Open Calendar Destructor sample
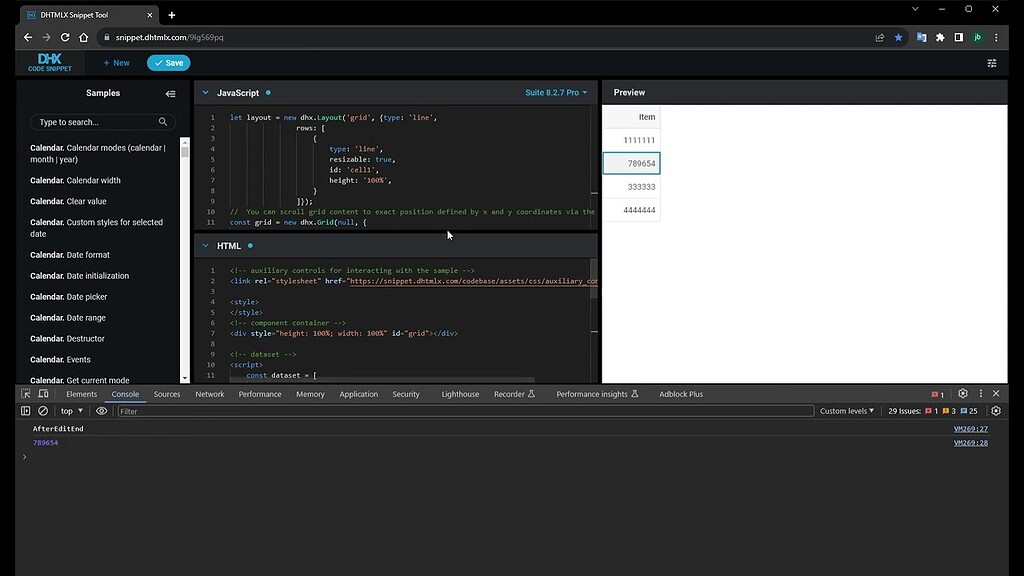This screenshot has height=576, width=1024. click(67, 338)
